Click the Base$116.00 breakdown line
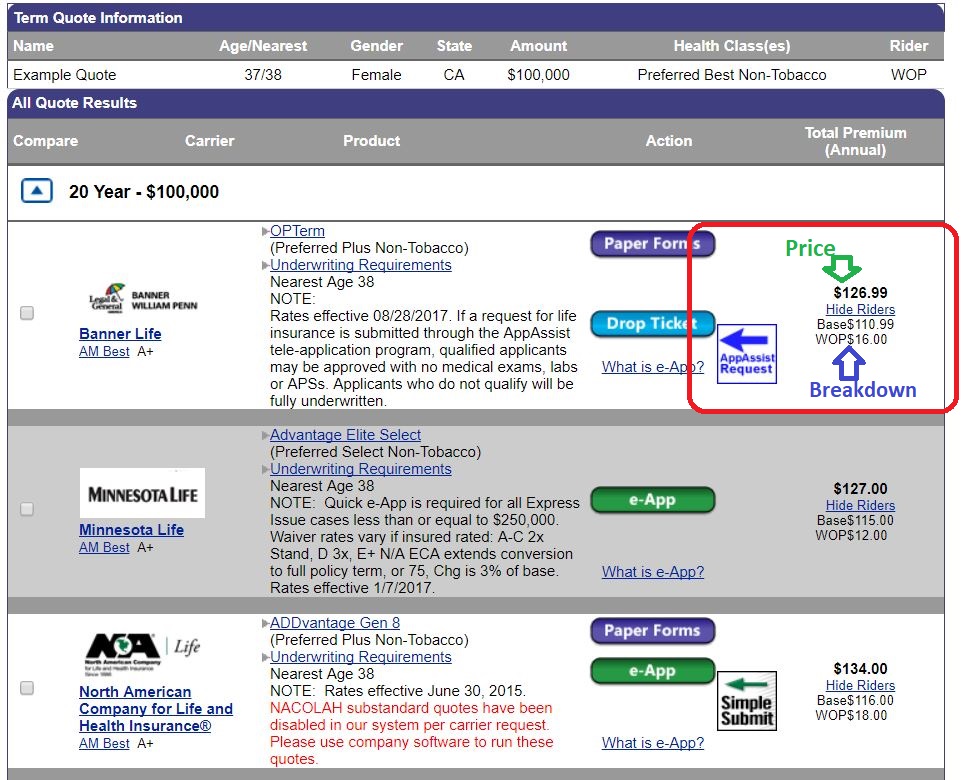This screenshot has height=780, width=963. pos(855,700)
